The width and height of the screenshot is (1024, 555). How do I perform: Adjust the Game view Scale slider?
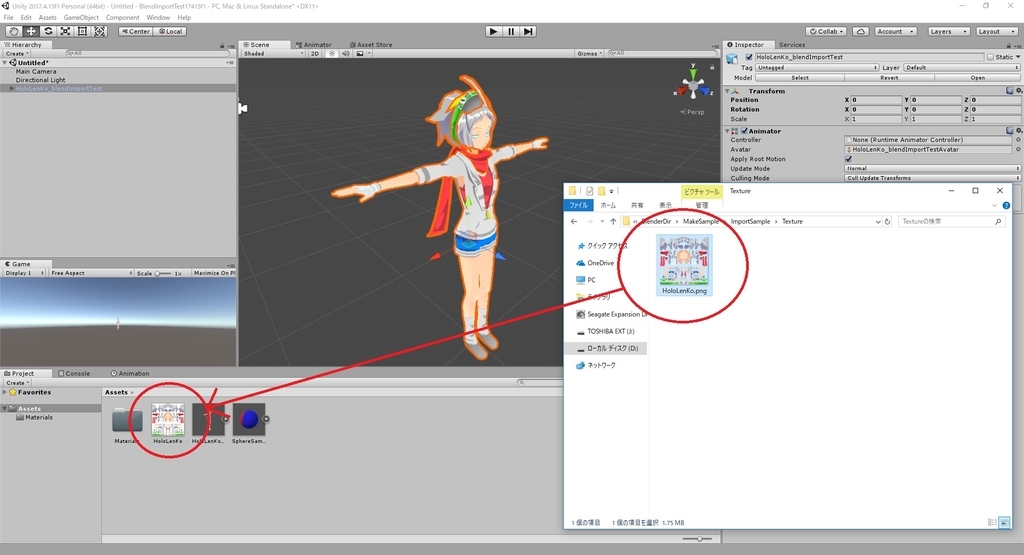163,274
